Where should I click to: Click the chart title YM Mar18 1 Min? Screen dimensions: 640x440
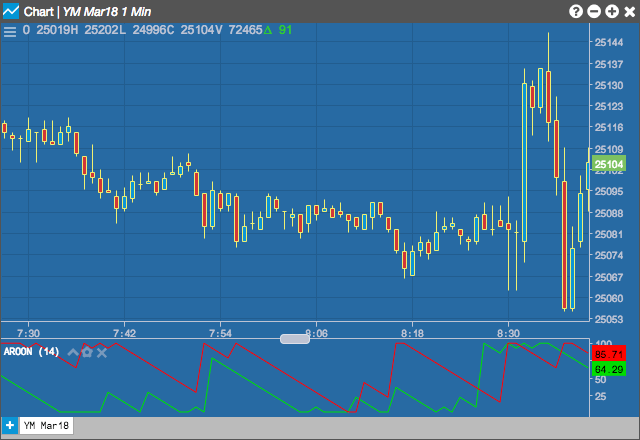(x=107, y=11)
